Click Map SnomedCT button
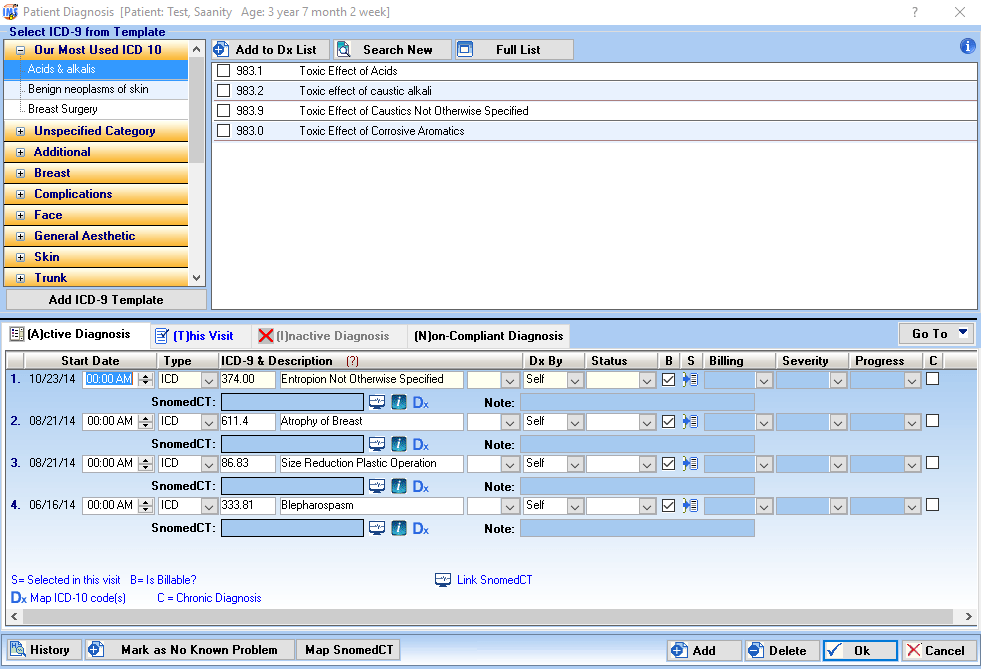Viewport: 981px width, 669px height. click(348, 650)
